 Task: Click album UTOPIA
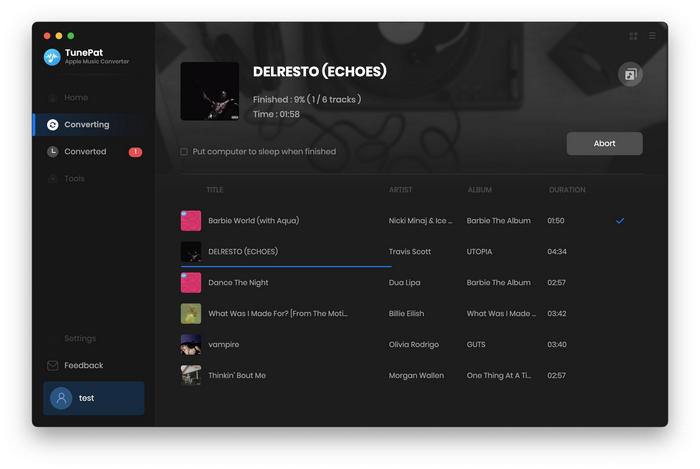[x=479, y=252]
